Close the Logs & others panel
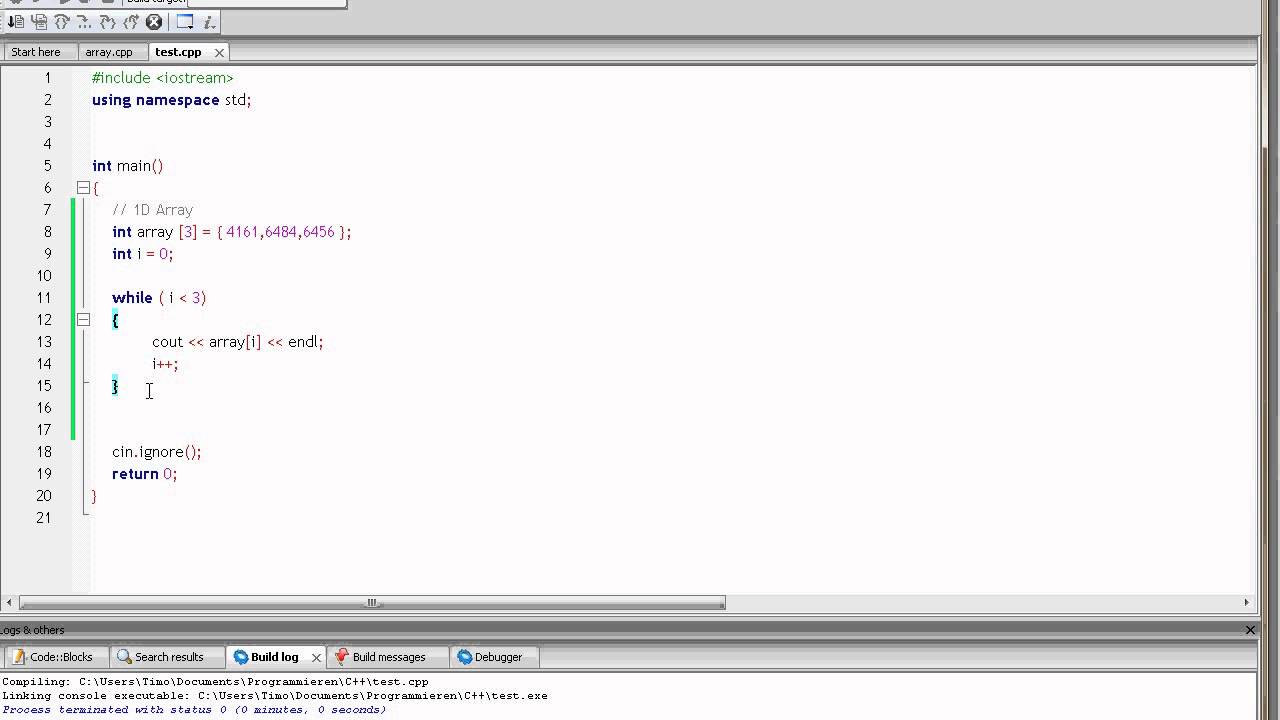The height and width of the screenshot is (720, 1280). tap(1250, 630)
